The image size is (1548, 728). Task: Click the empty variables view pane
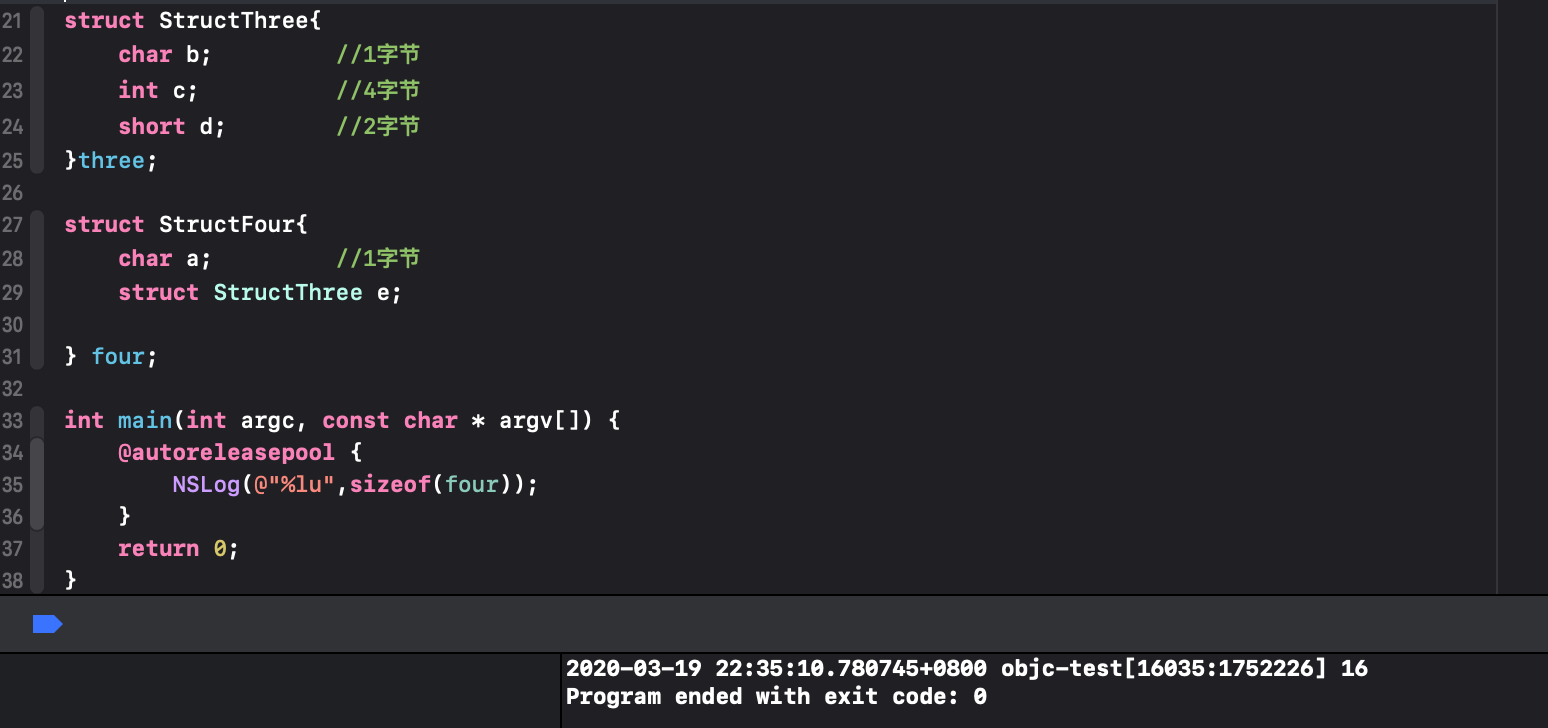point(280,691)
